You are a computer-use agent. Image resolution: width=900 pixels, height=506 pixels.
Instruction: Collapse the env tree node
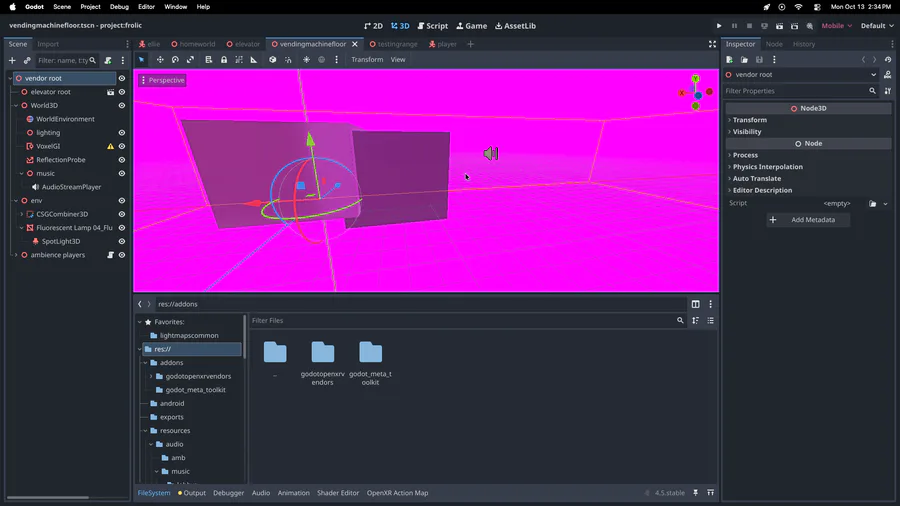(16, 201)
